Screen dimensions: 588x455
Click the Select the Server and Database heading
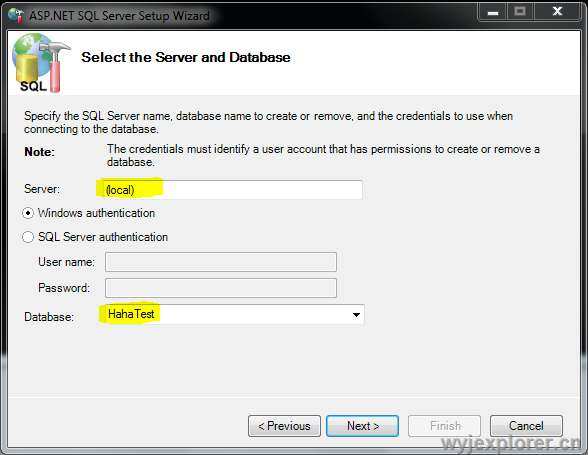coord(186,57)
